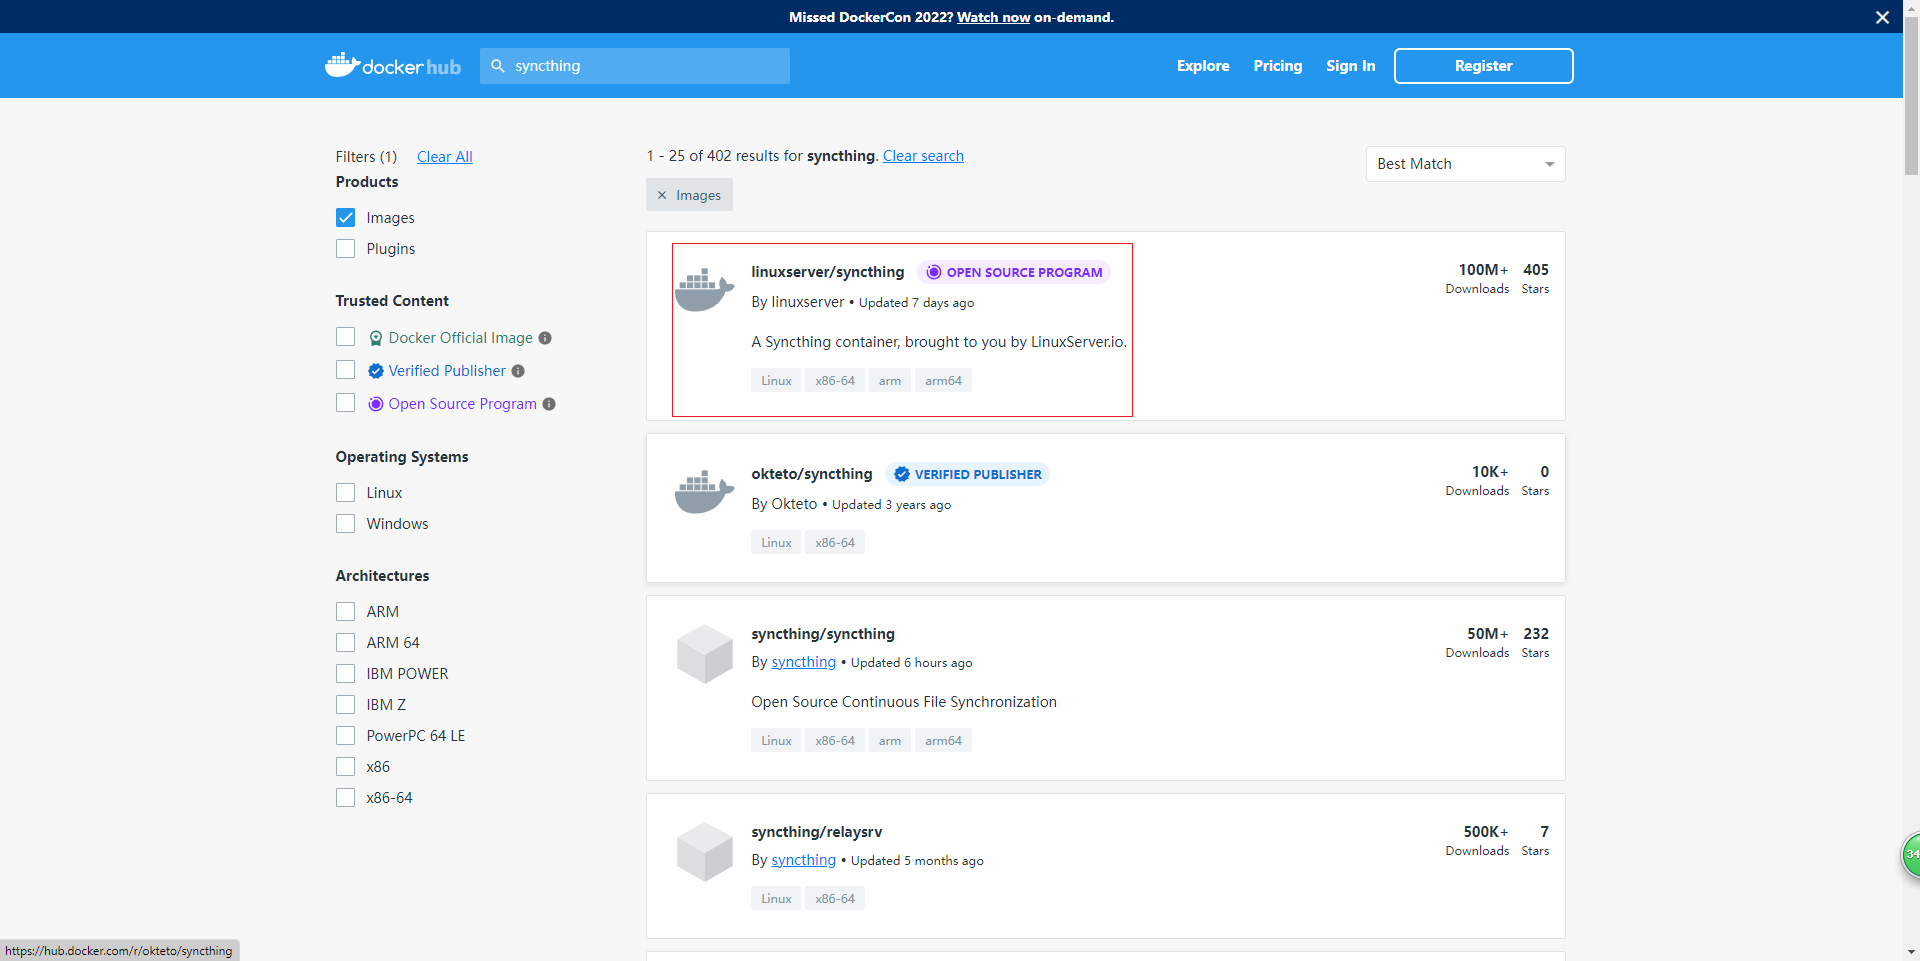
Task: Check the PowerPC 64 LE filter
Action: (346, 736)
